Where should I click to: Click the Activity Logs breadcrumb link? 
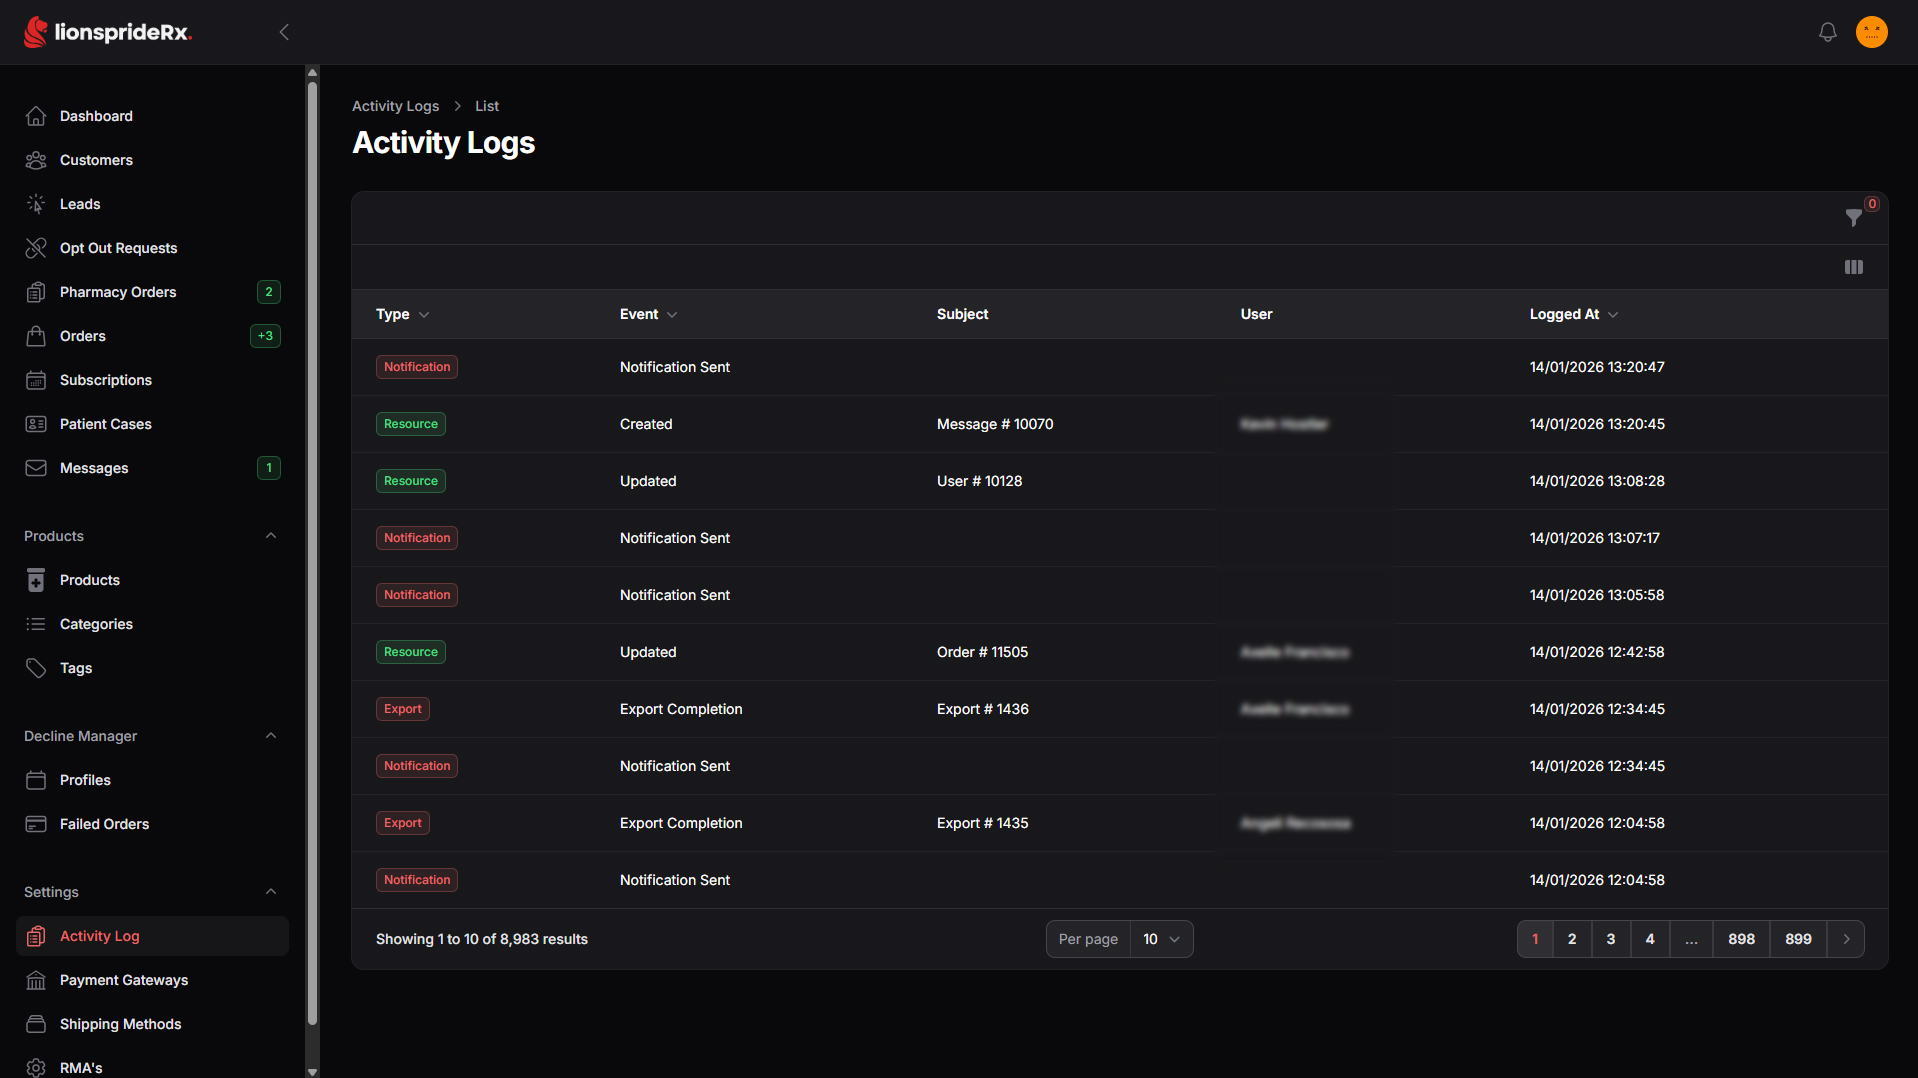pyautogui.click(x=395, y=106)
